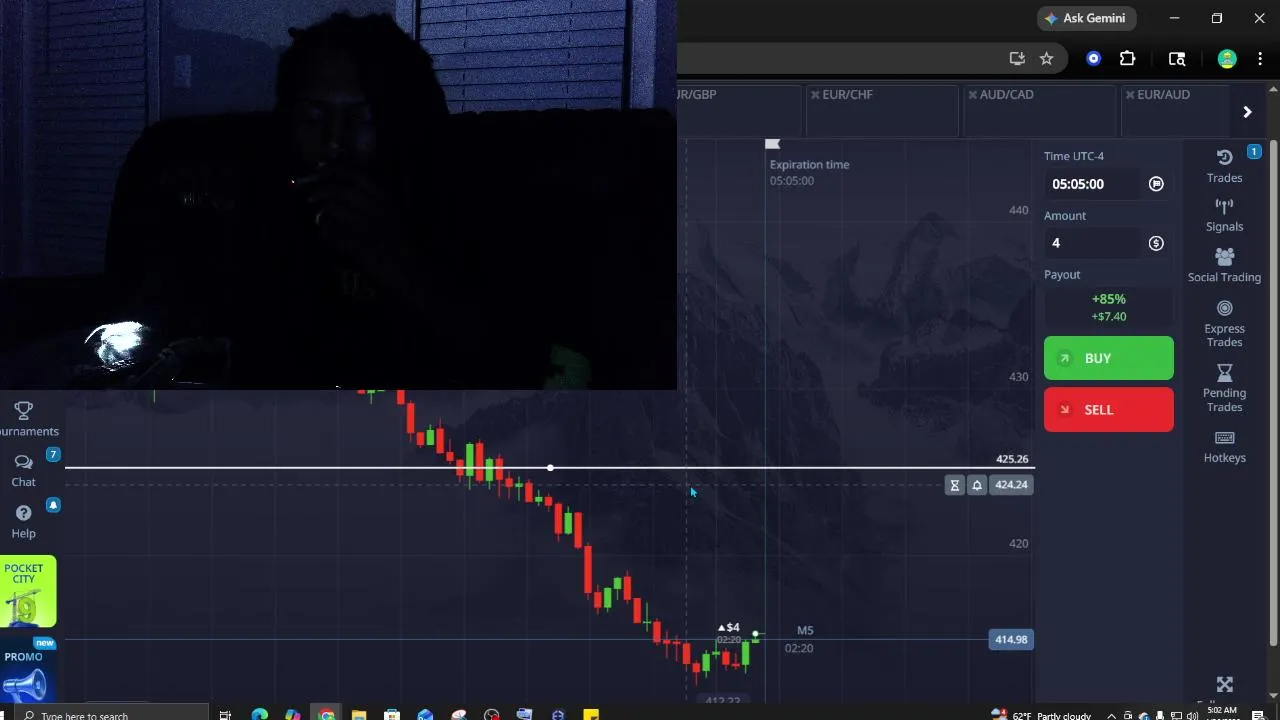The width and height of the screenshot is (1280, 720).
Task: Open the Pending Trades panel
Action: click(x=1224, y=388)
